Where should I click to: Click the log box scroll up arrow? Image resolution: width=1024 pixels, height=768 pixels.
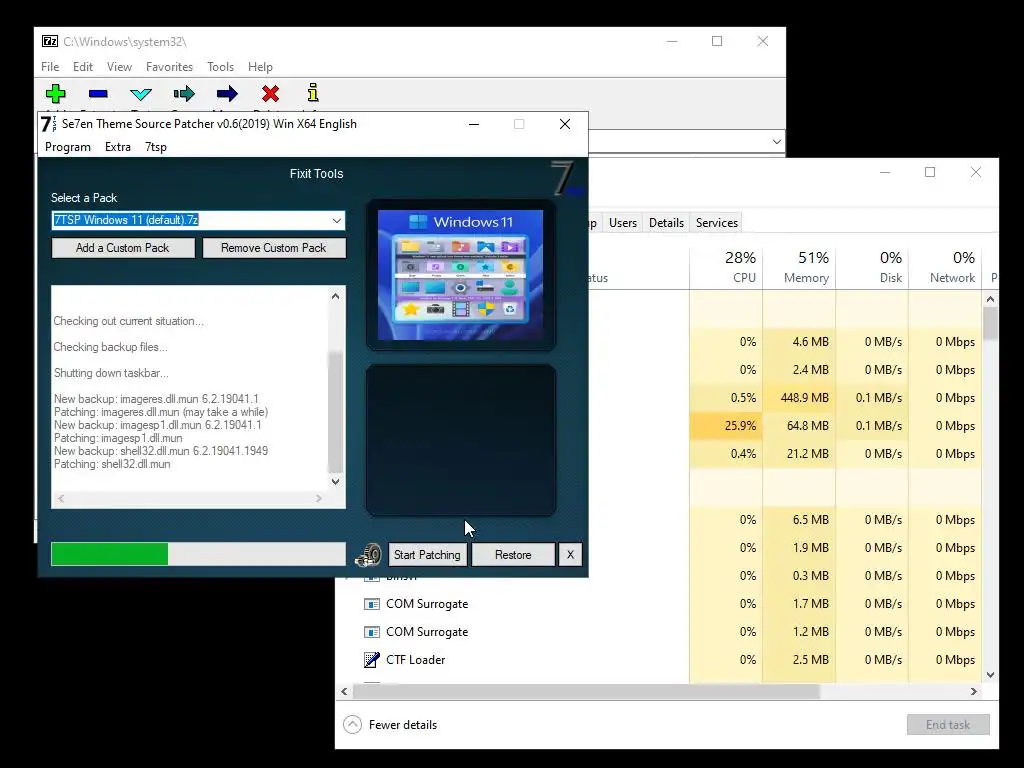(x=335, y=296)
